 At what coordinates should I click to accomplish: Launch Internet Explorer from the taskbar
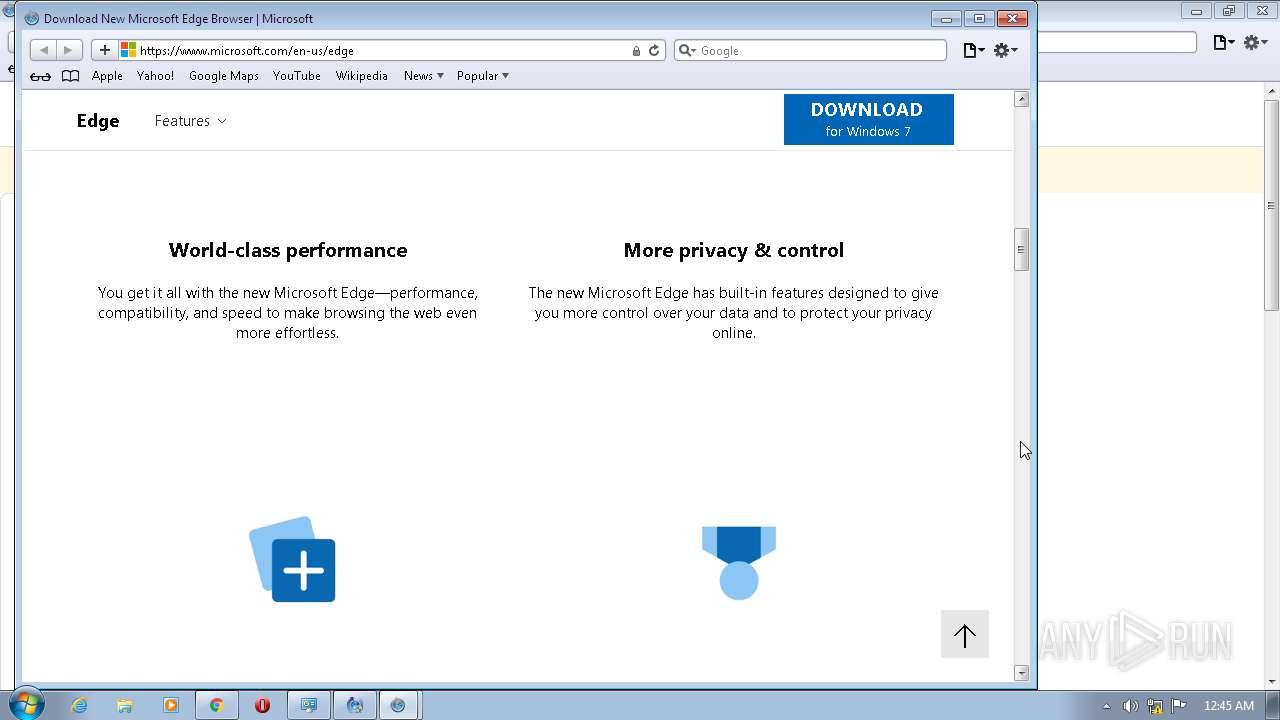pyautogui.click(x=79, y=705)
